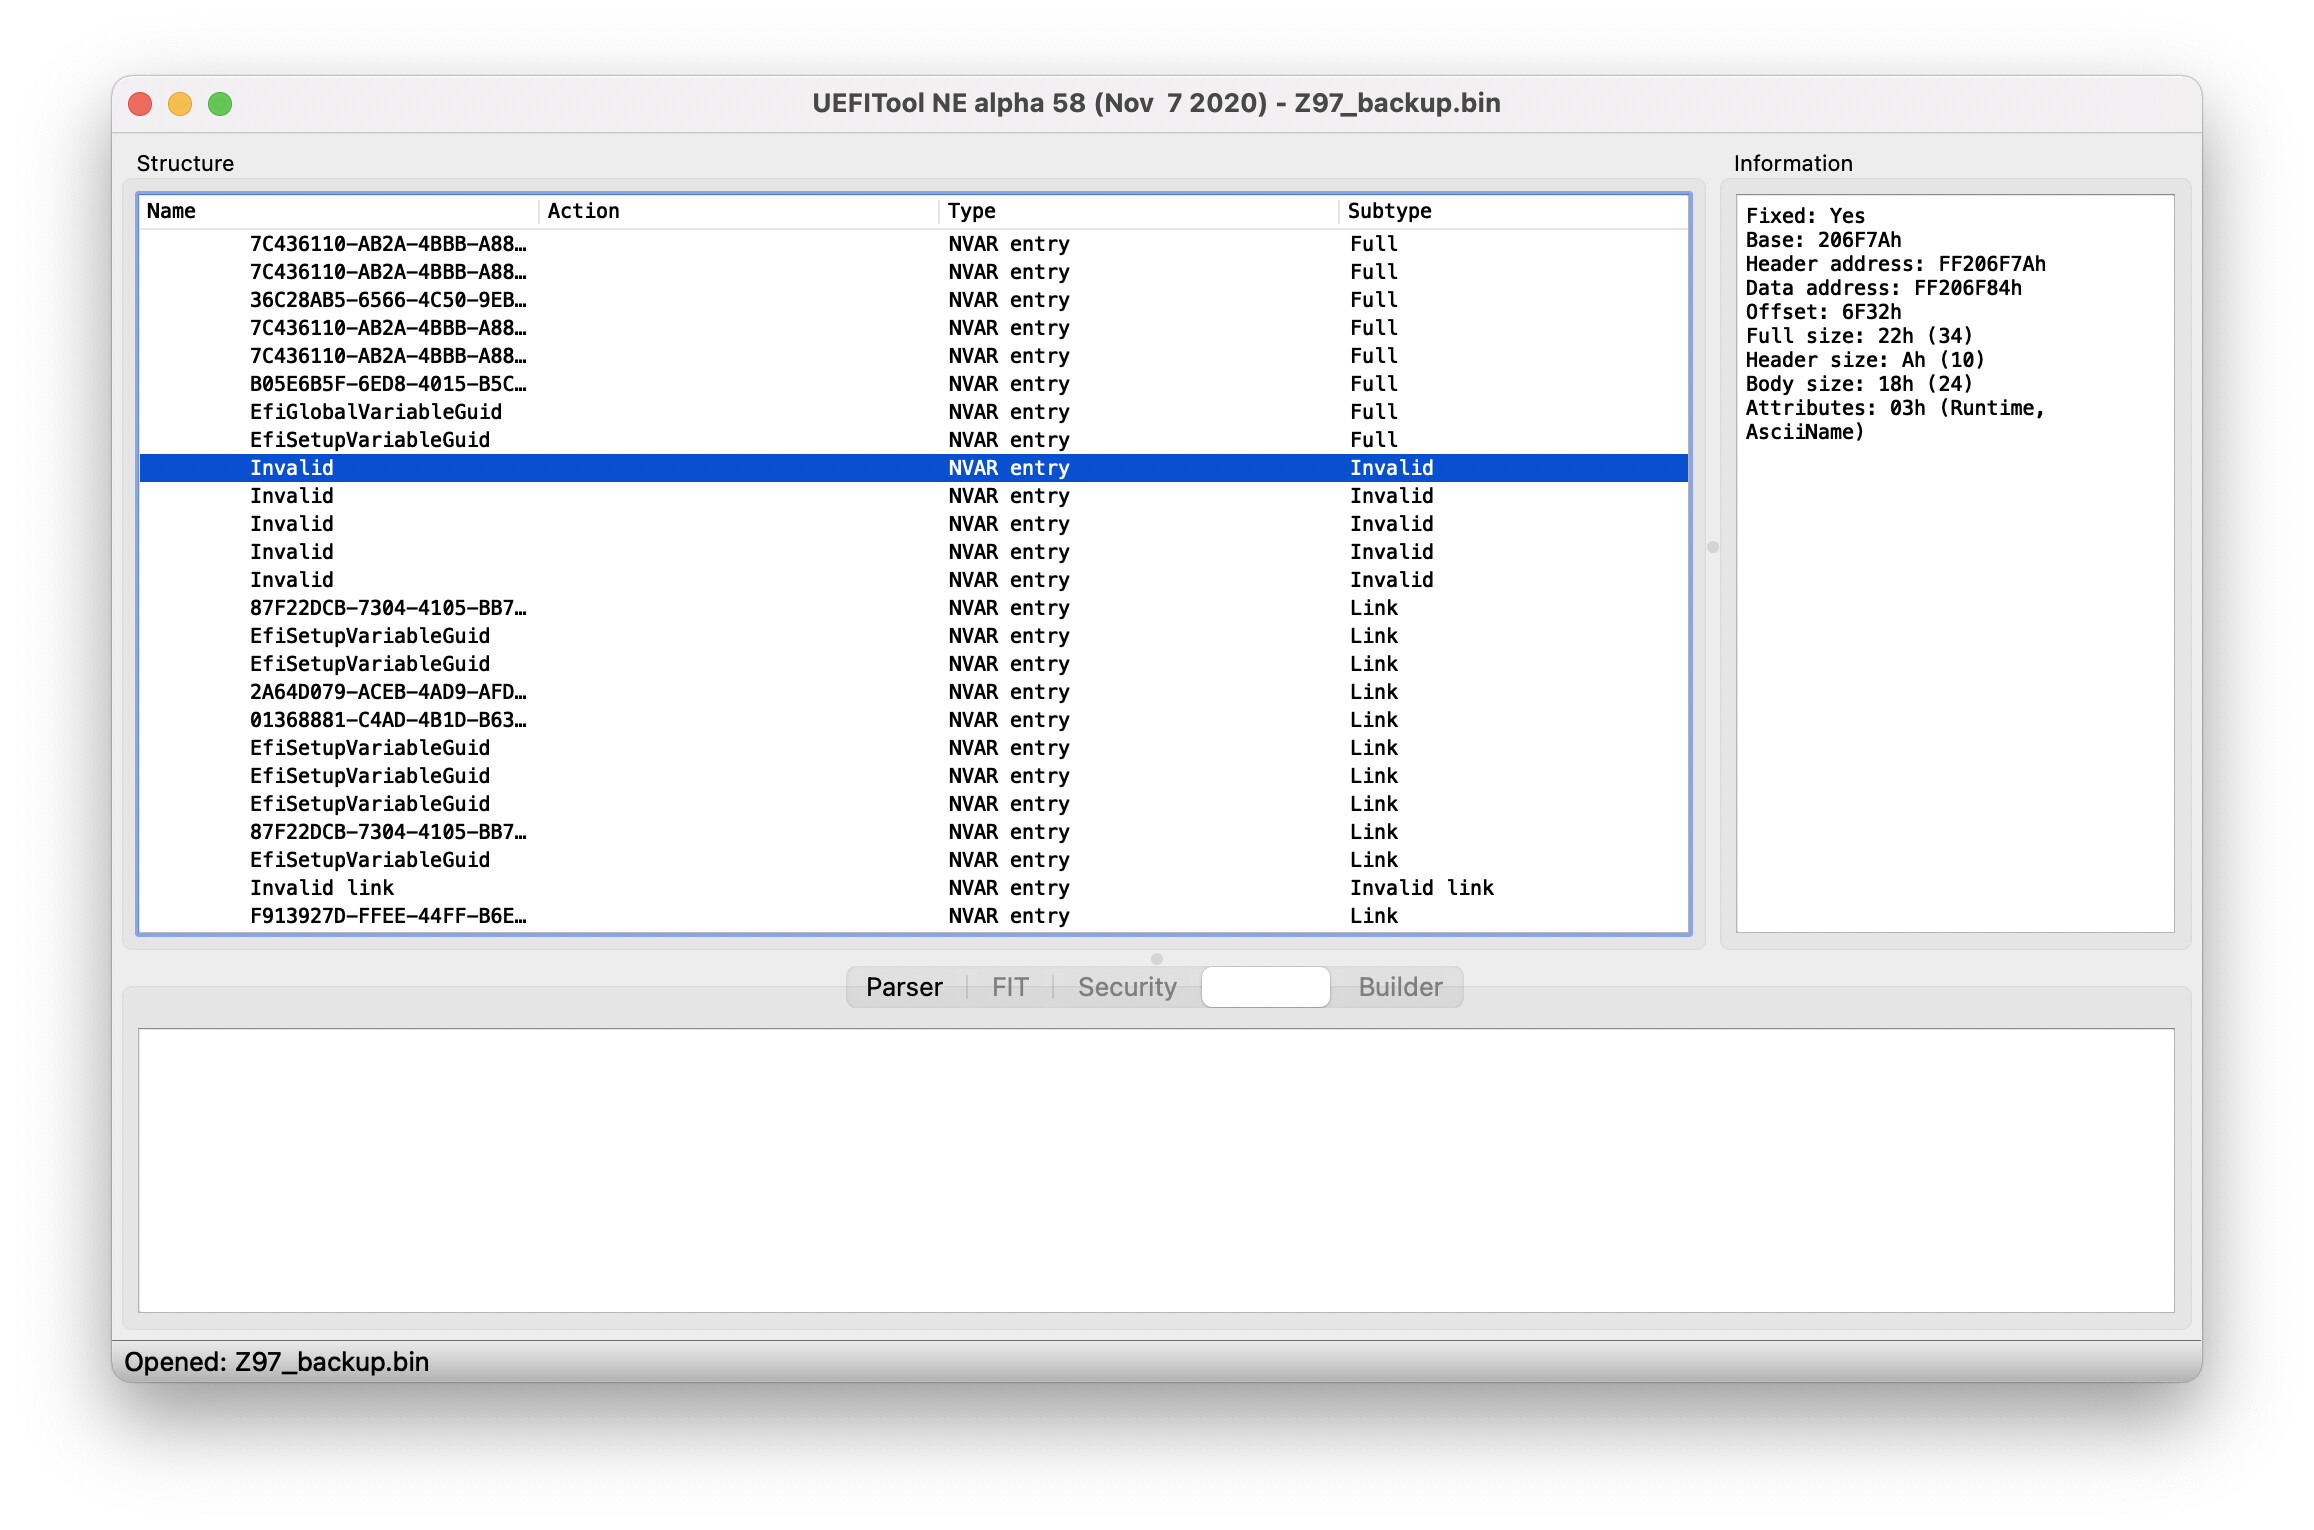Click the 'Header size: Ah (10)' line
The height and width of the screenshot is (1530, 2314).
click(x=1865, y=360)
